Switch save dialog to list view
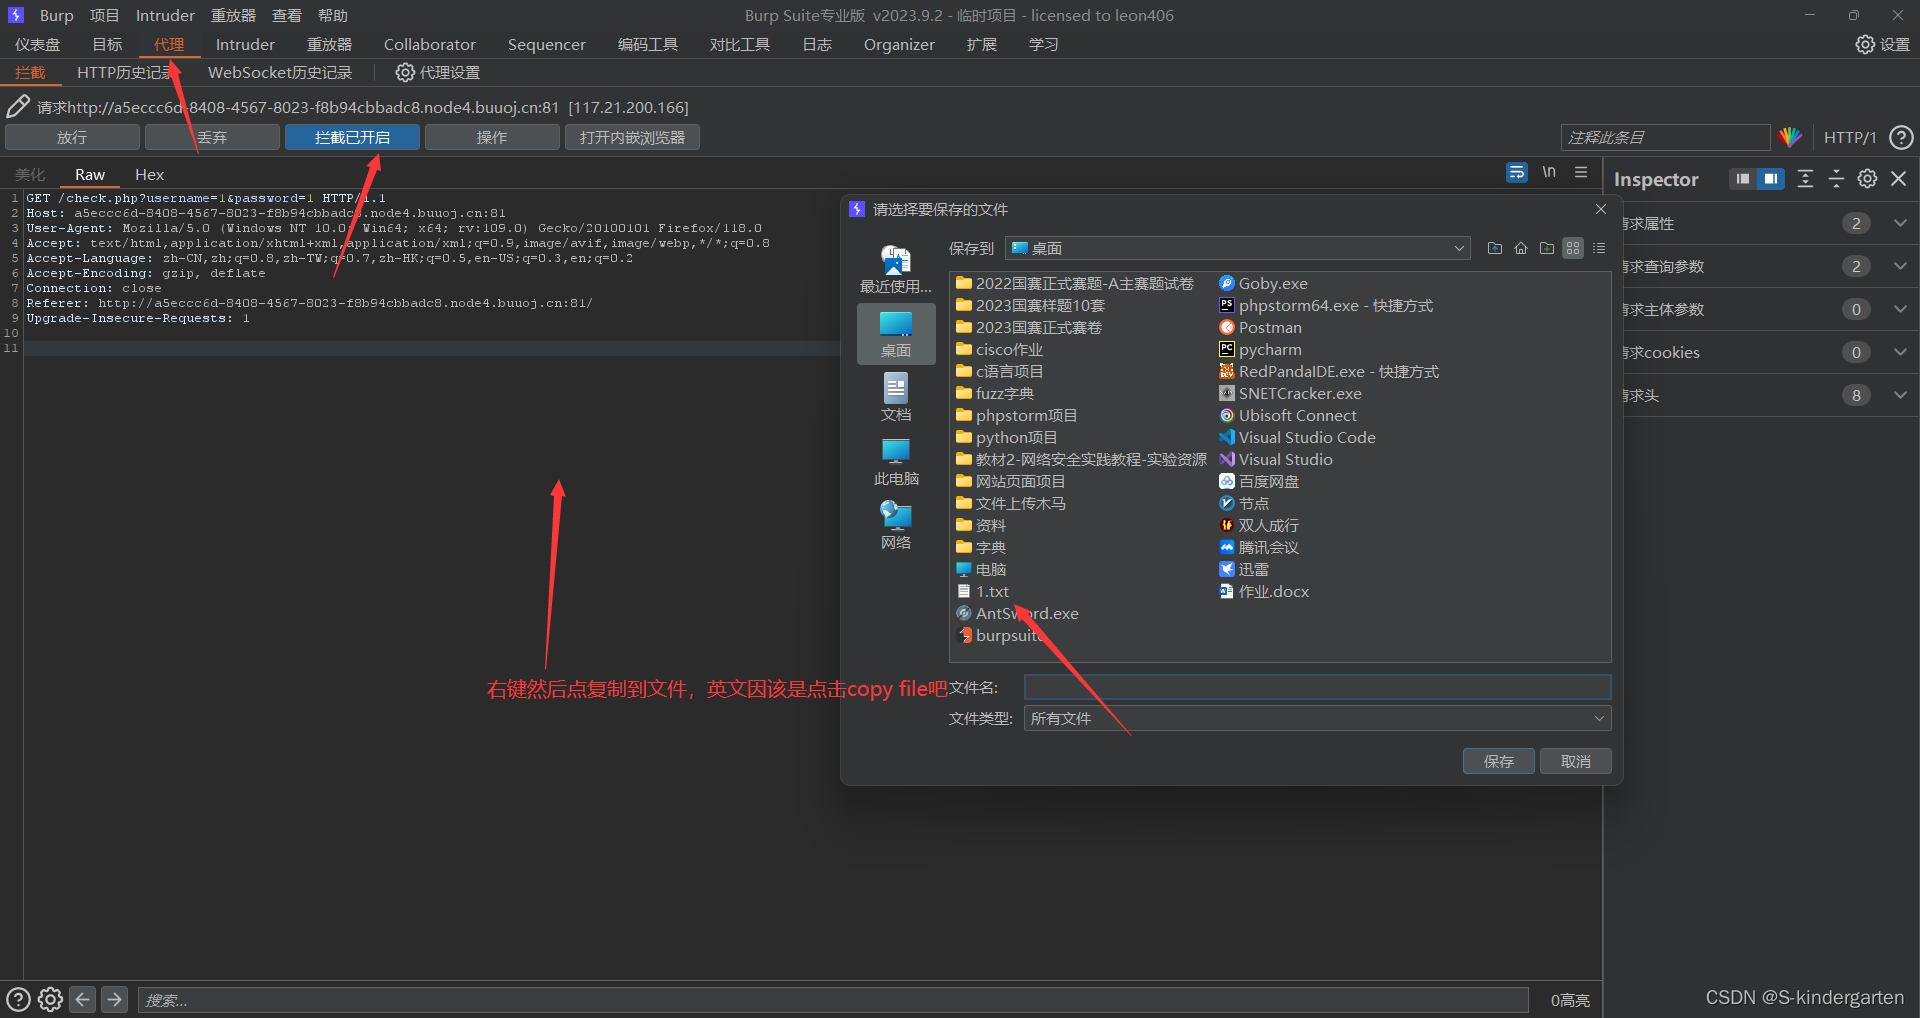 (1573, 248)
